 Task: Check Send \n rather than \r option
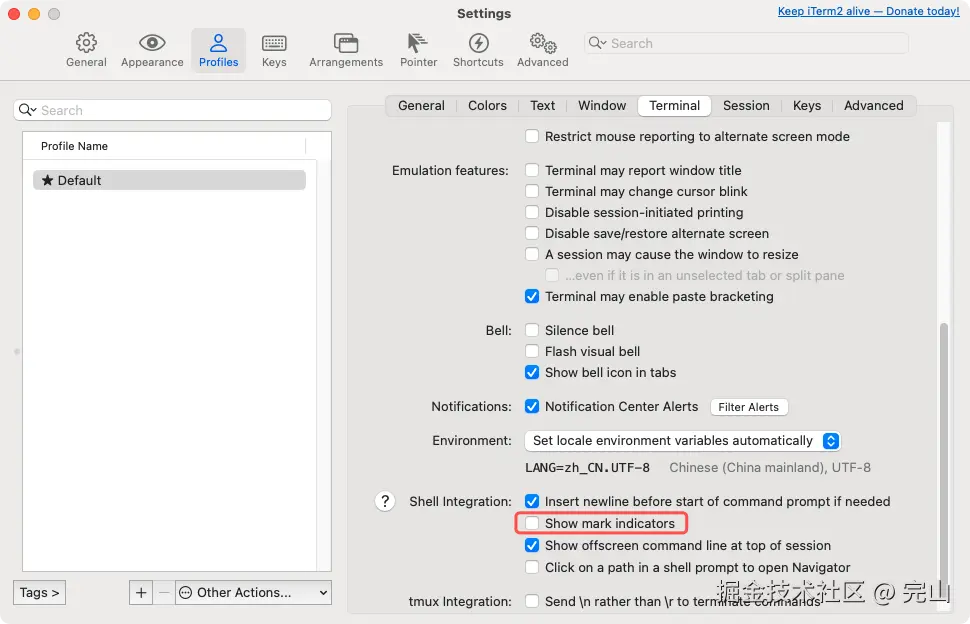[x=531, y=601]
